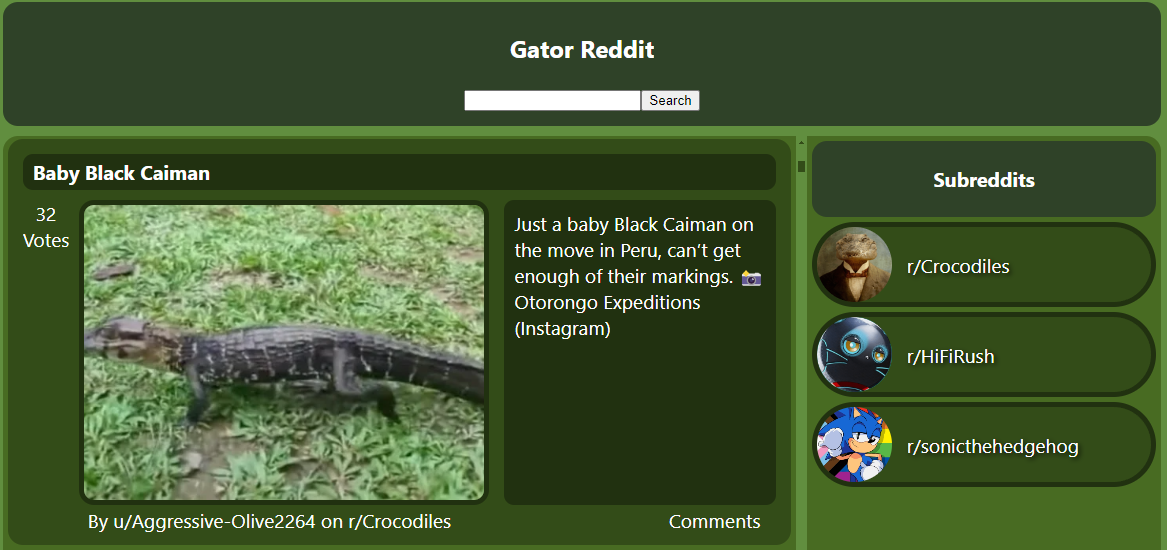The image size is (1167, 550).
Task: Focus the search text field
Action: tap(552, 100)
